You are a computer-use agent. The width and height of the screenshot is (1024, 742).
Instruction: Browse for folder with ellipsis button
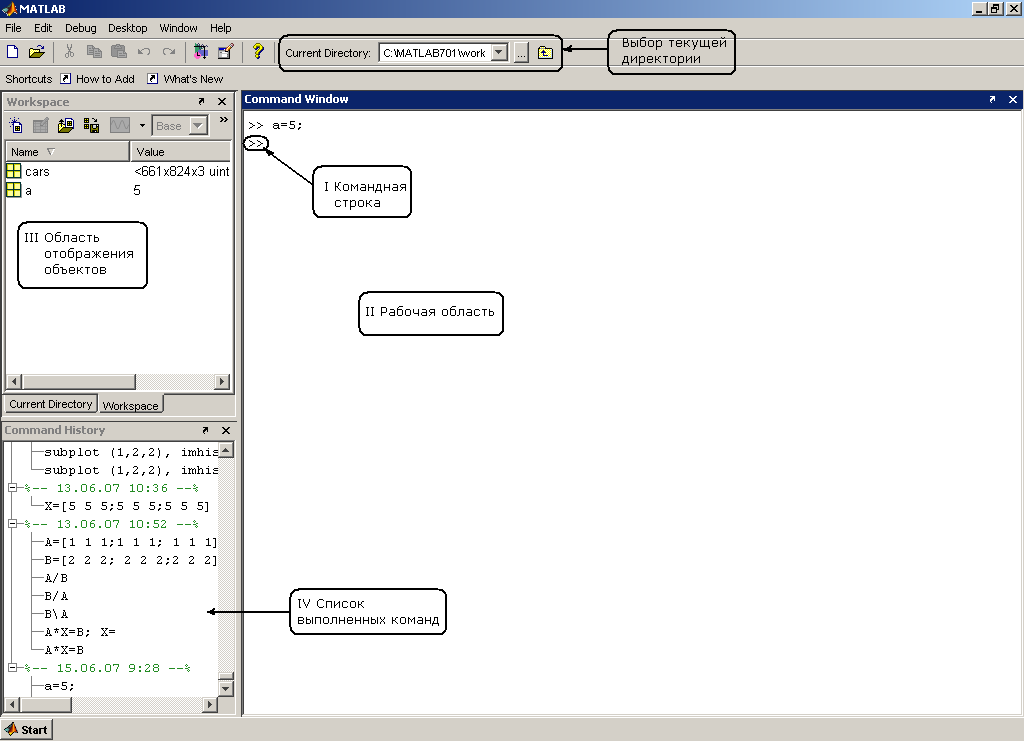[x=521, y=53]
